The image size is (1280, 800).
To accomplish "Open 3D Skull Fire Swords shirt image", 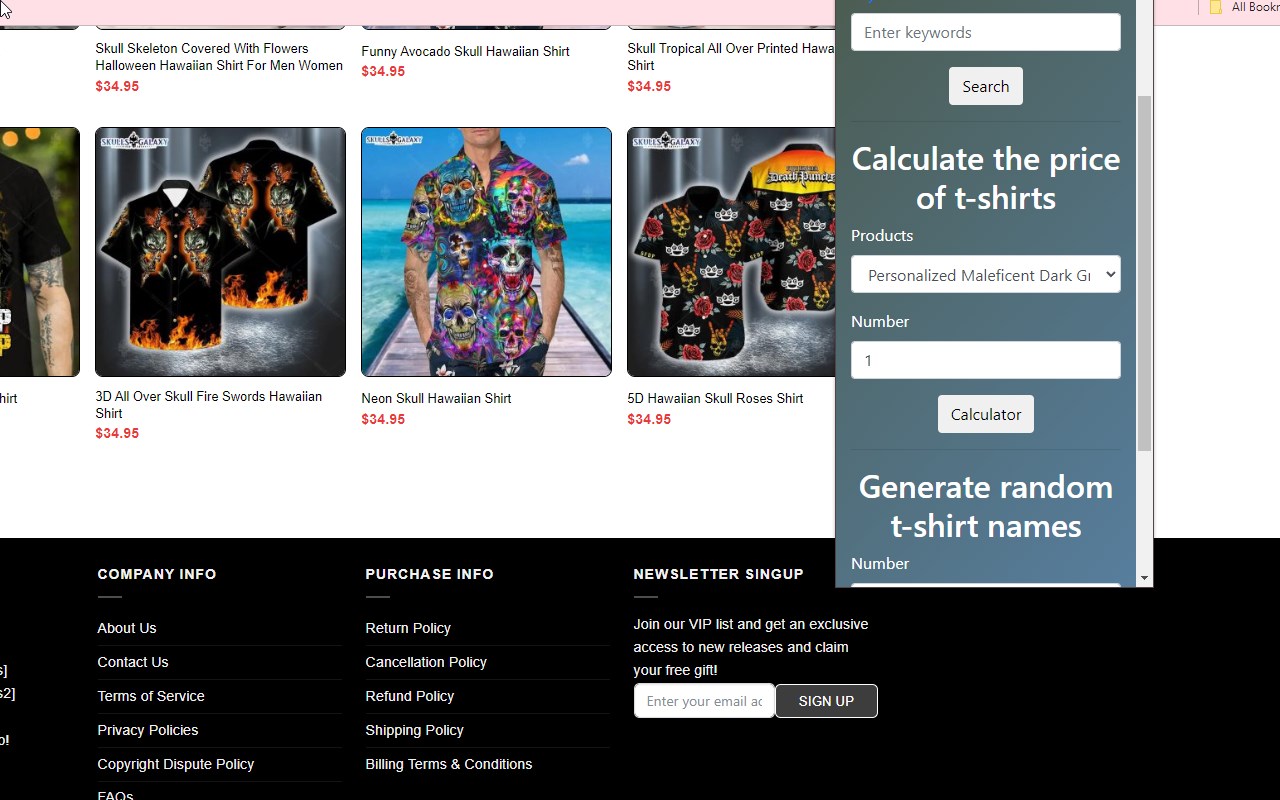I will click(220, 252).
